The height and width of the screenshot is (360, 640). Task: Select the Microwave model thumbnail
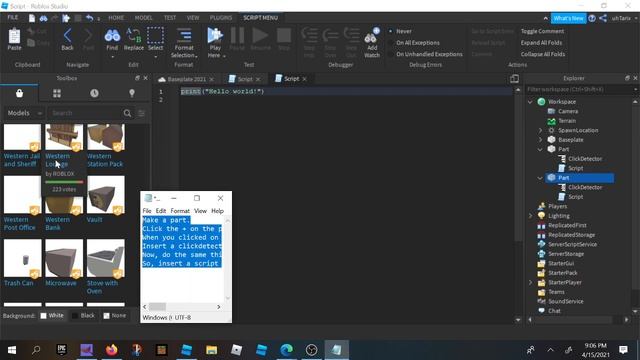click(64, 258)
